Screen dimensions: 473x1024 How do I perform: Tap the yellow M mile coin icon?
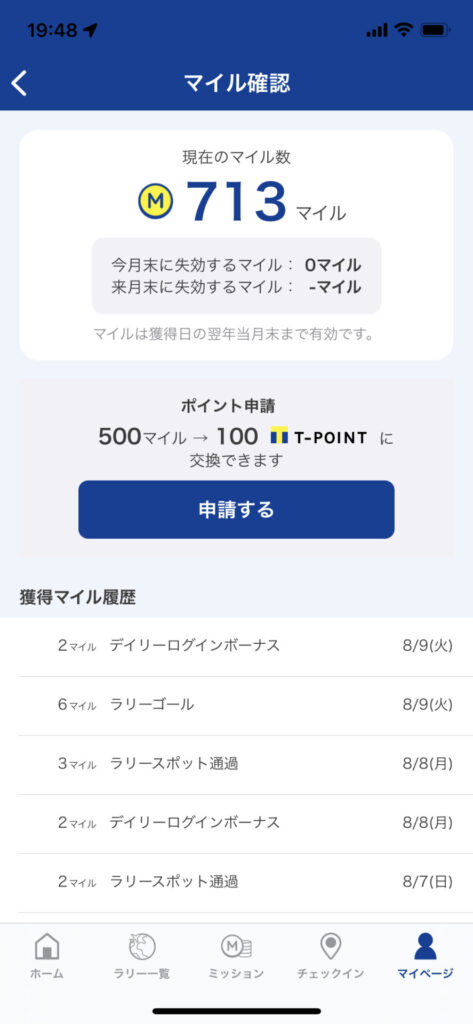pyautogui.click(x=155, y=201)
